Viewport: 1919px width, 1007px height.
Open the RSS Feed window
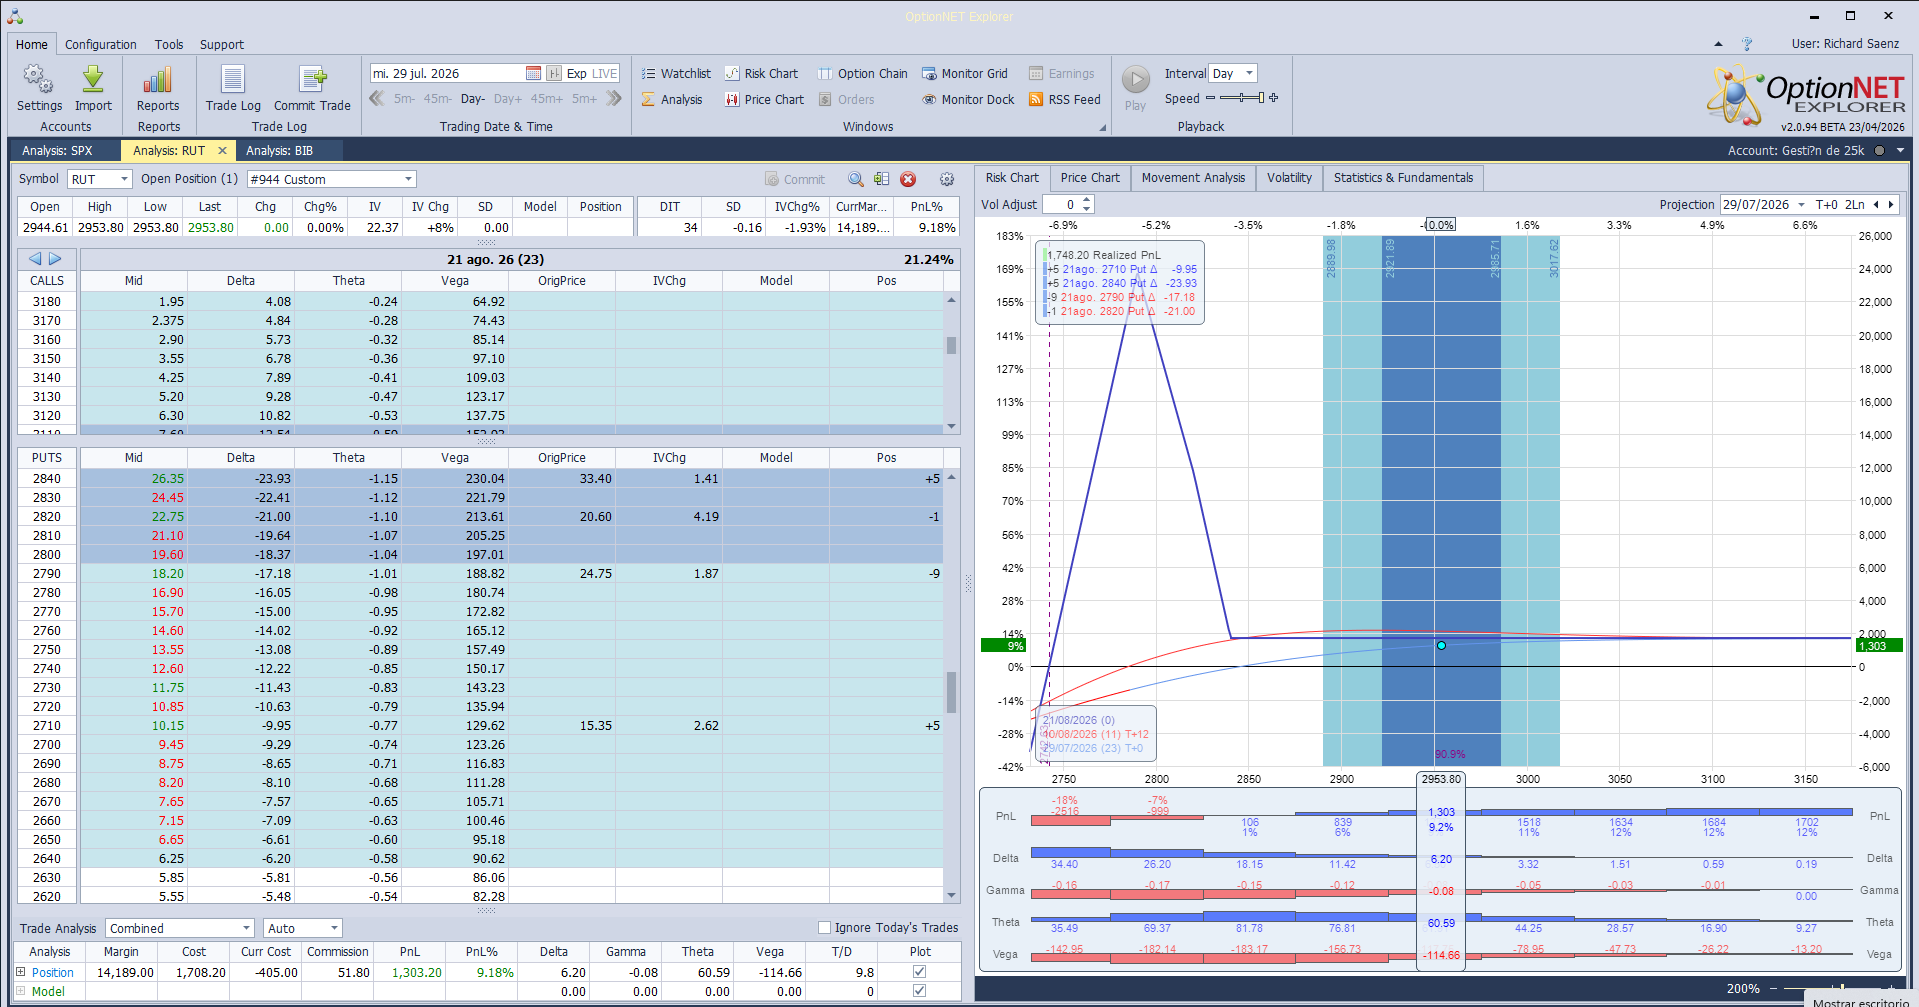click(1064, 100)
